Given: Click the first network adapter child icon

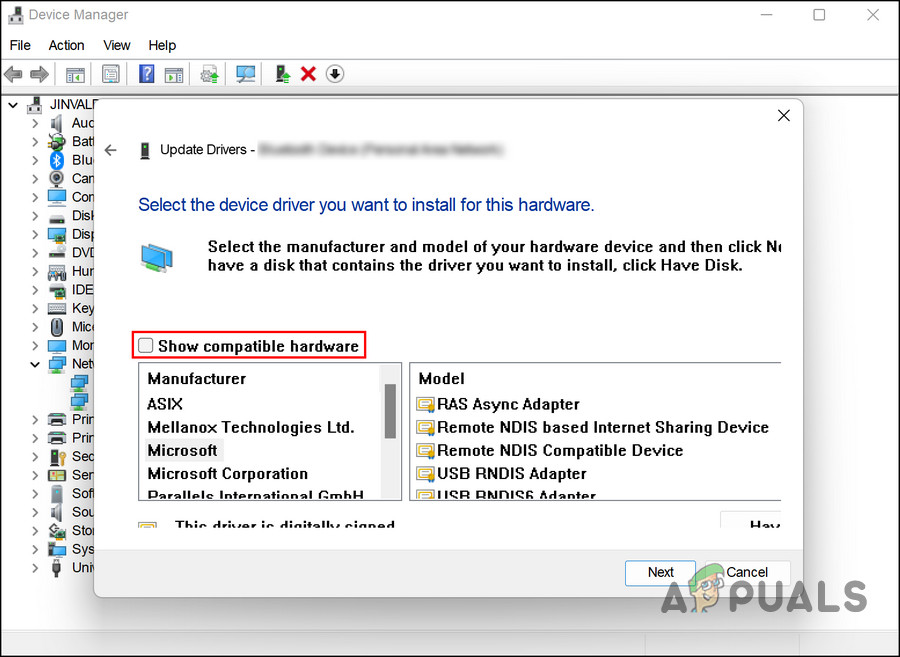Looking at the screenshot, I should click(79, 382).
